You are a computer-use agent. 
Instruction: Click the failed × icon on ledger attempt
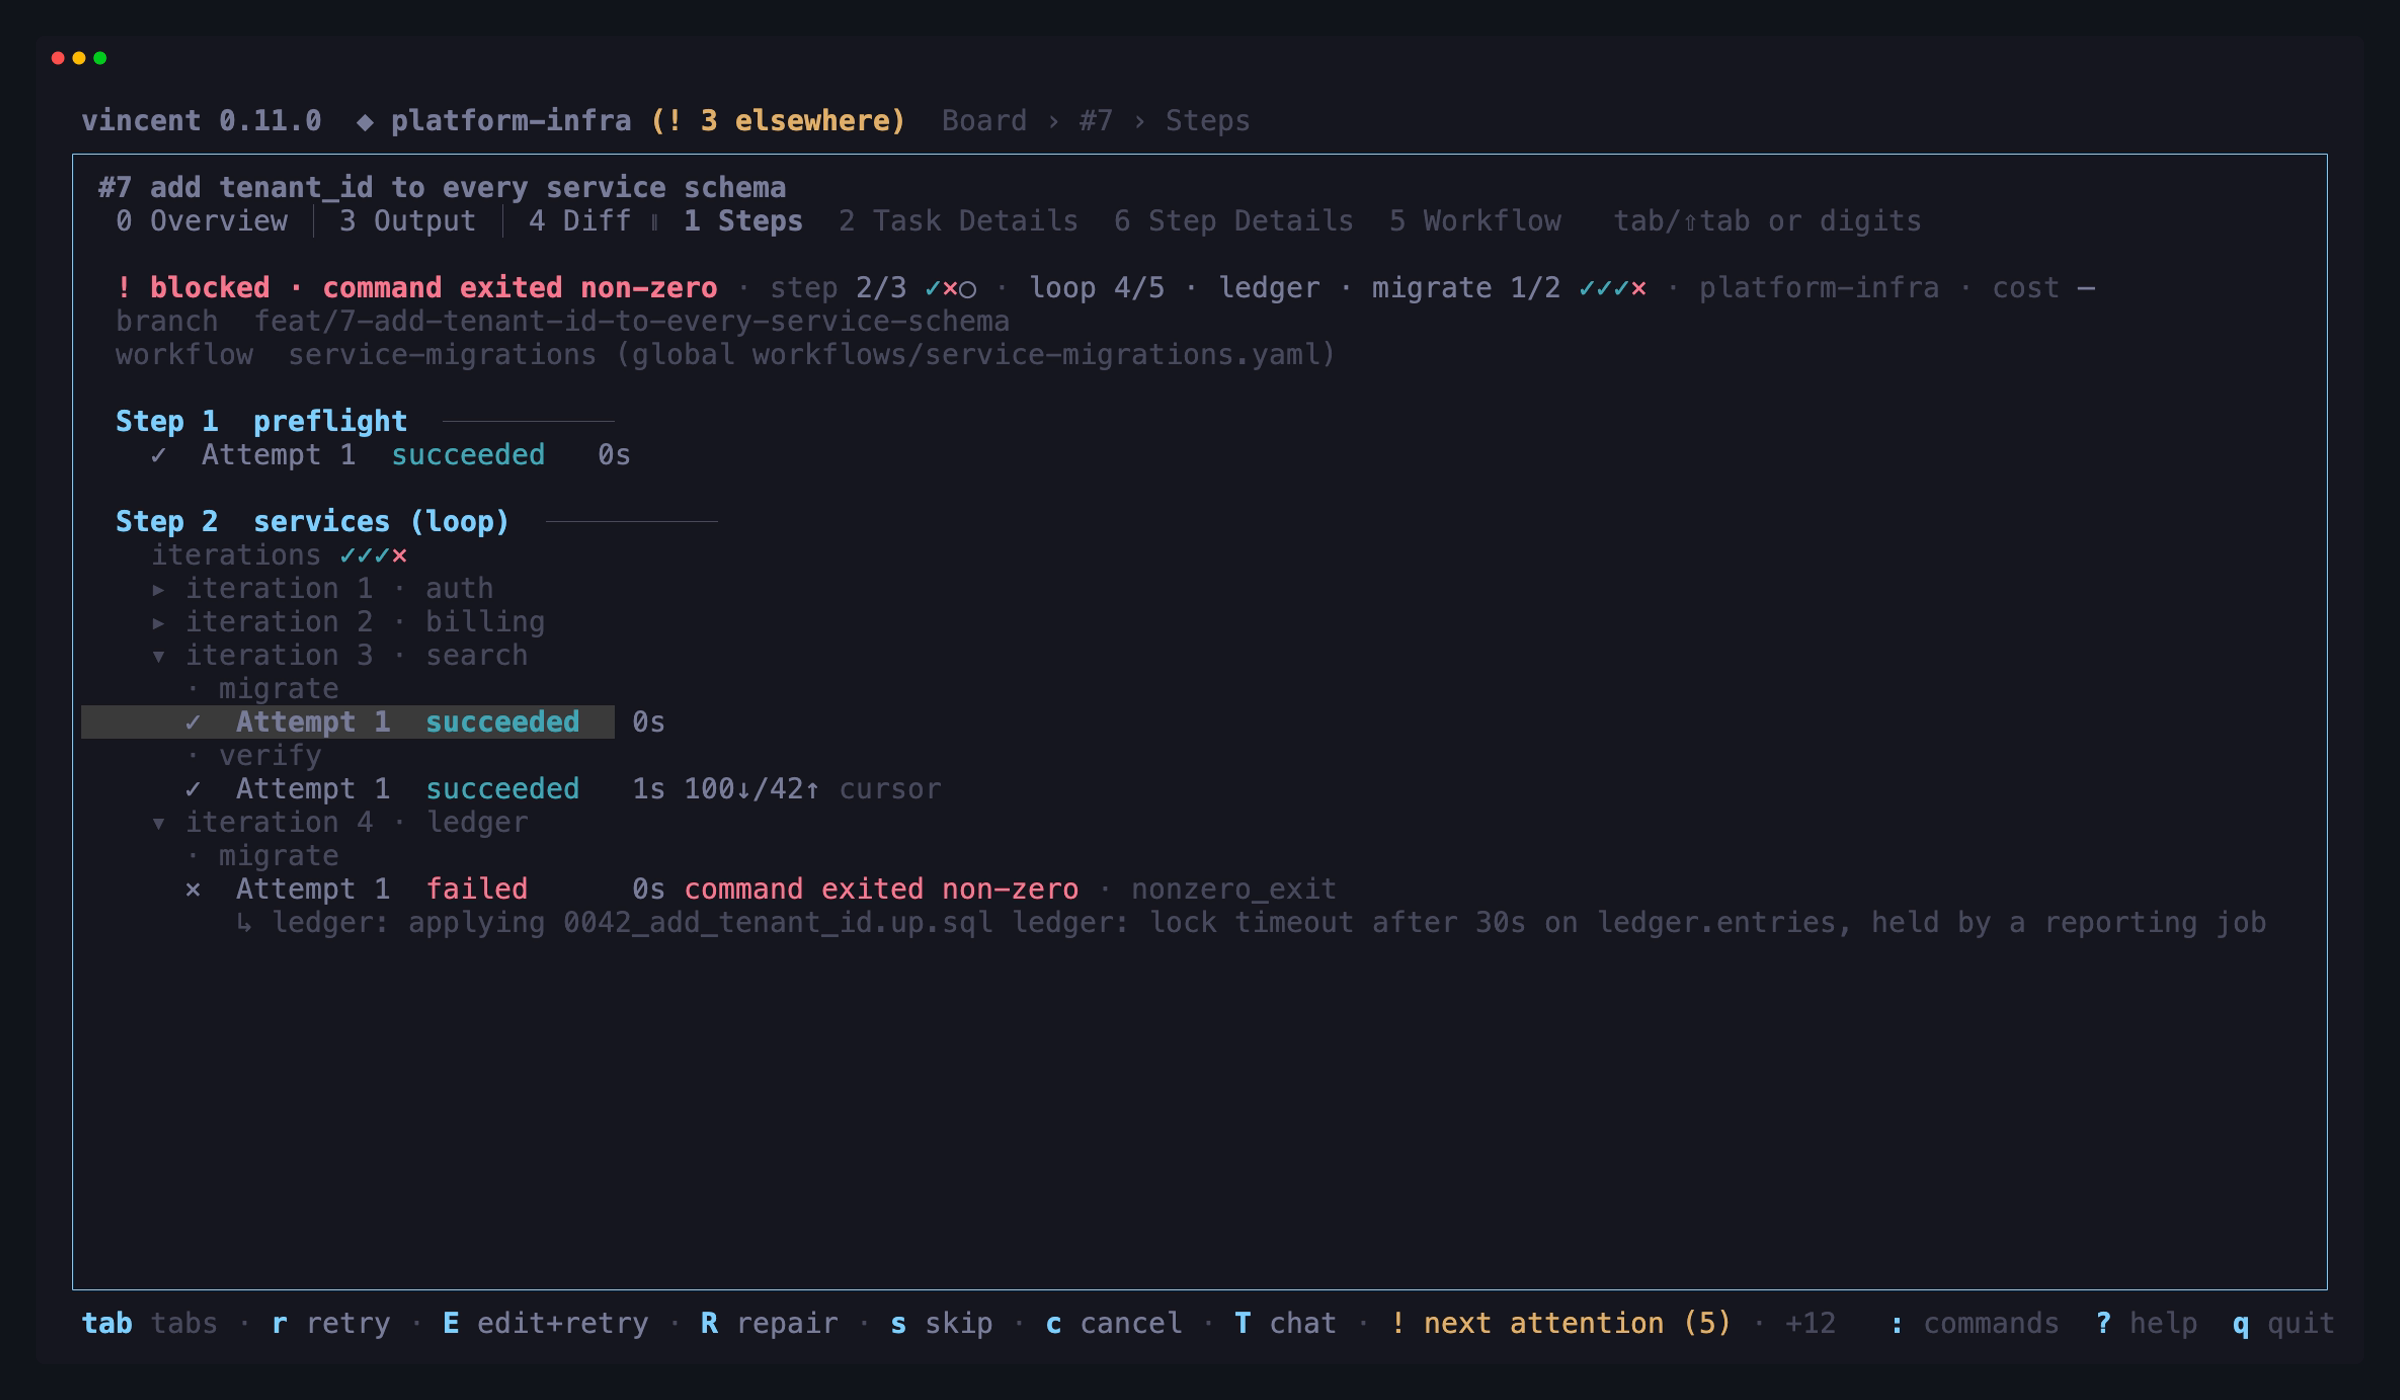click(x=193, y=890)
